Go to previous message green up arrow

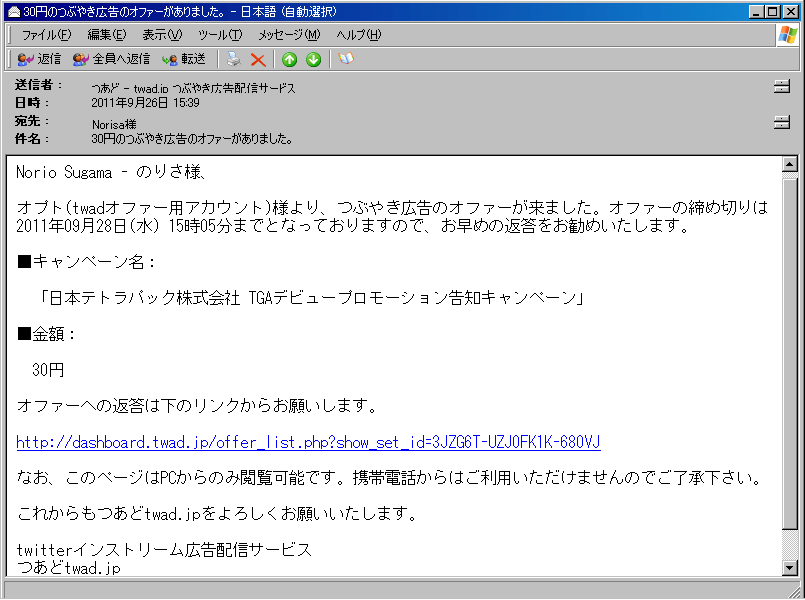click(x=290, y=60)
